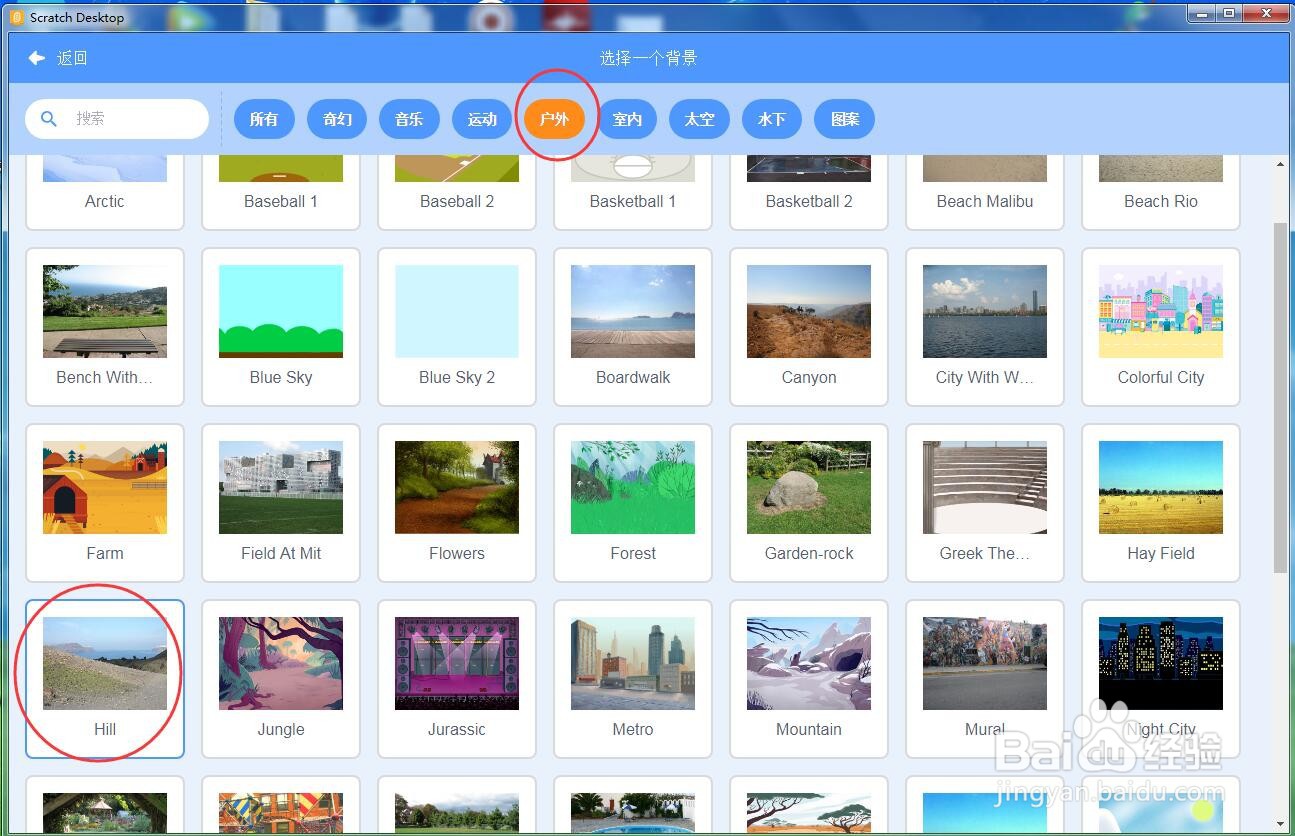Pick the Bench With View backdrop
The height and width of the screenshot is (836, 1295).
coord(105,327)
